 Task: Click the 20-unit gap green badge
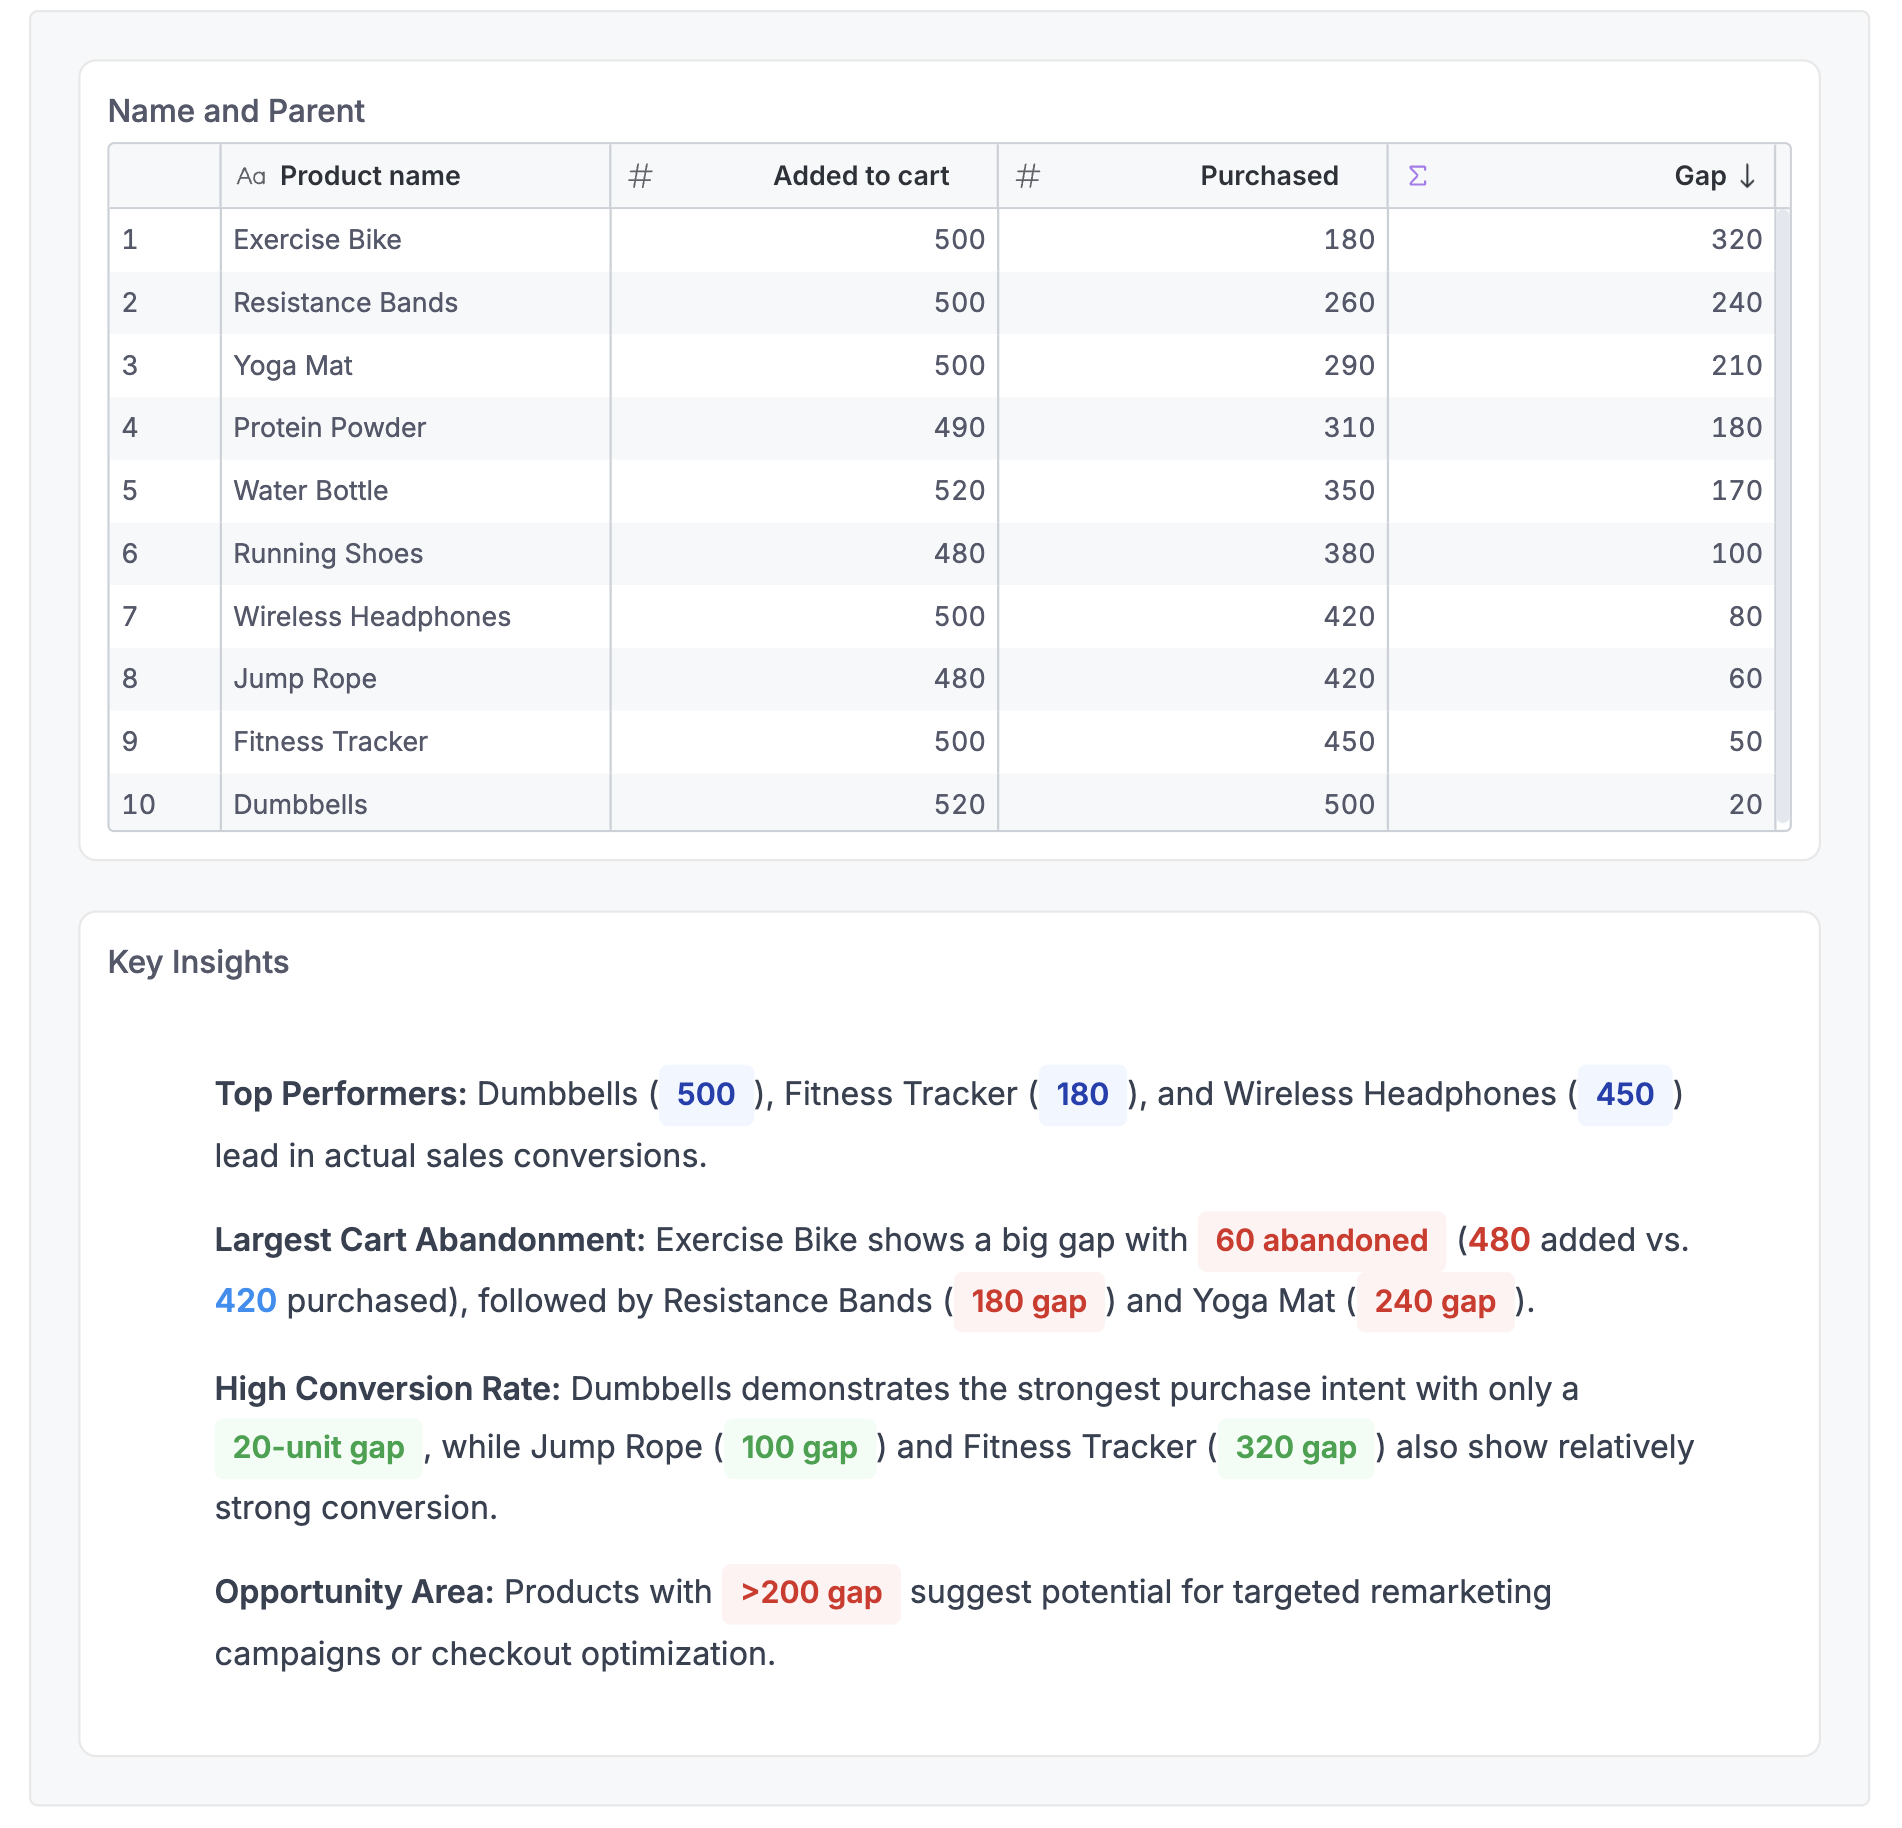coord(317,1447)
